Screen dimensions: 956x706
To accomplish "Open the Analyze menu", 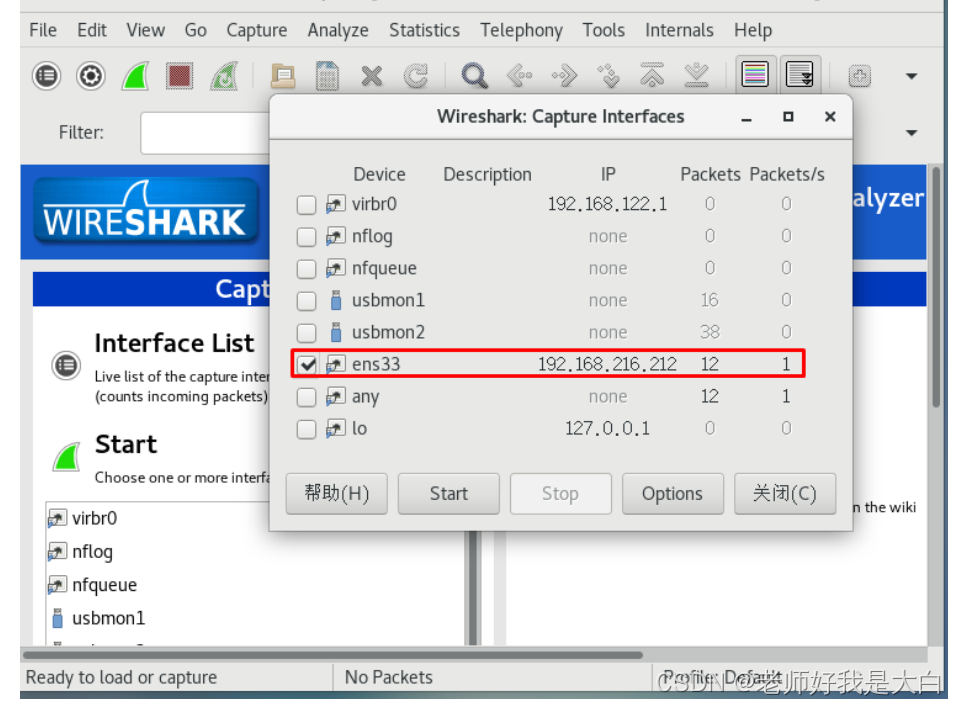I will pos(338,30).
